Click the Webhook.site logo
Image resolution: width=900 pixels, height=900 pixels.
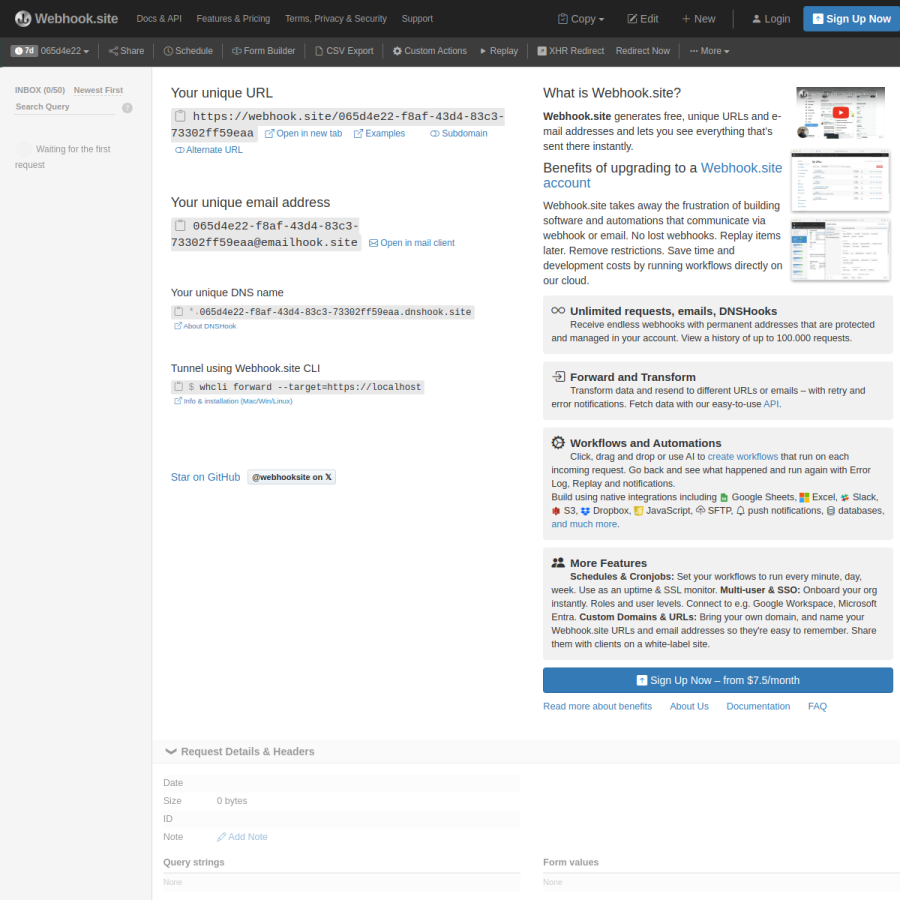[x=67, y=18]
